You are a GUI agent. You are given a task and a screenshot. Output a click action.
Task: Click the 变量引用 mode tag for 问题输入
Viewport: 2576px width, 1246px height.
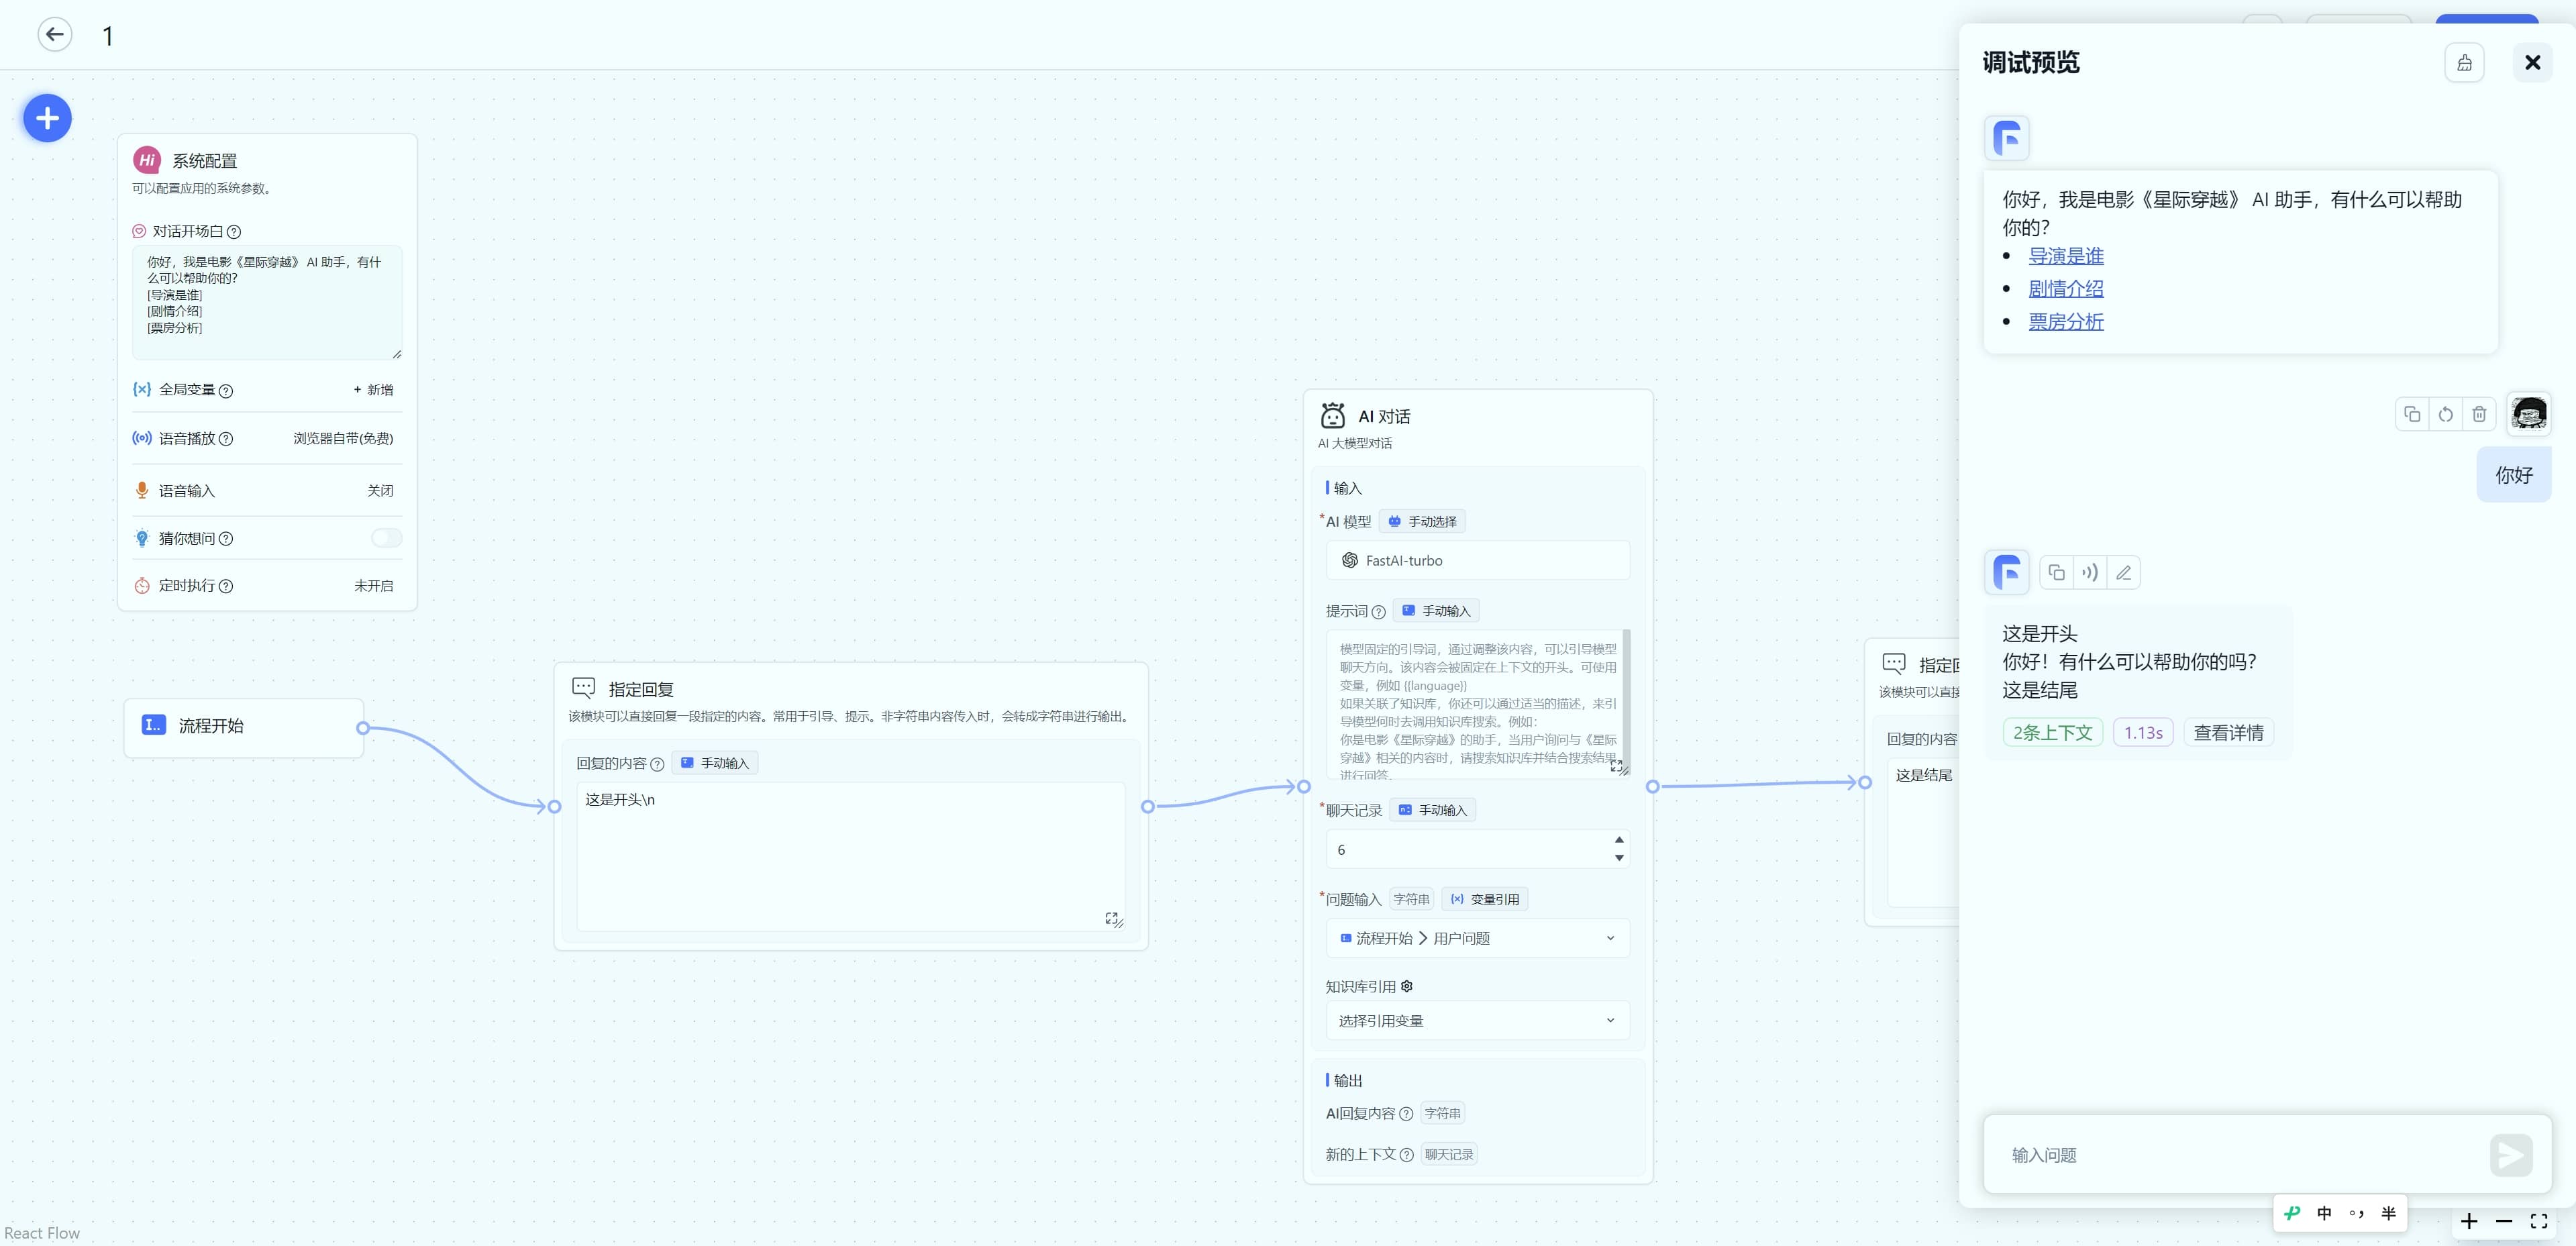(1484, 899)
